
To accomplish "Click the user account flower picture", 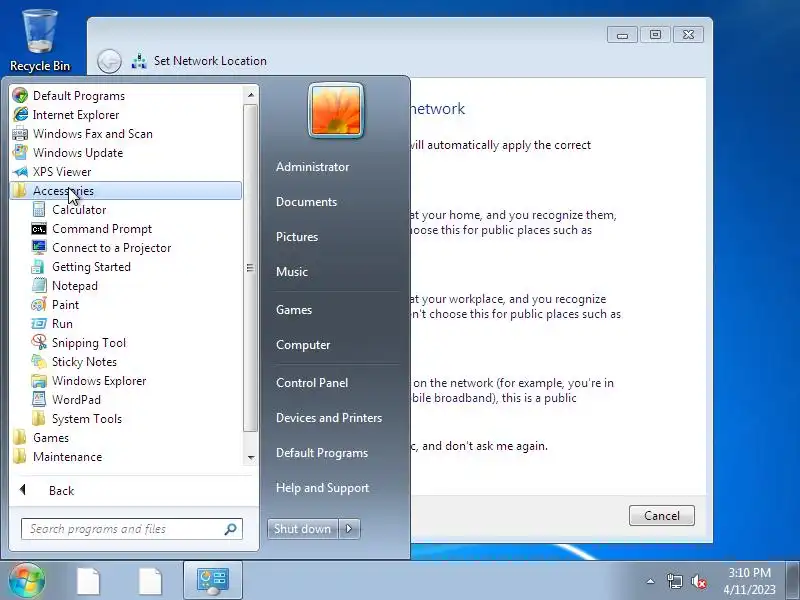I will [336, 110].
